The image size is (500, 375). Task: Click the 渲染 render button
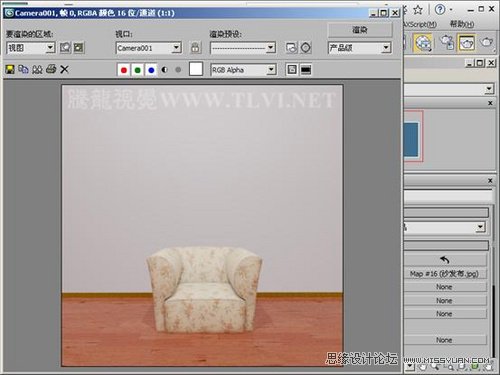click(x=360, y=30)
